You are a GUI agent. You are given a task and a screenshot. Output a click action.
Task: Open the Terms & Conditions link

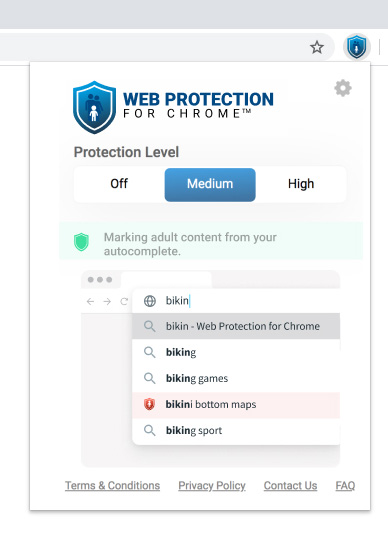point(113,486)
